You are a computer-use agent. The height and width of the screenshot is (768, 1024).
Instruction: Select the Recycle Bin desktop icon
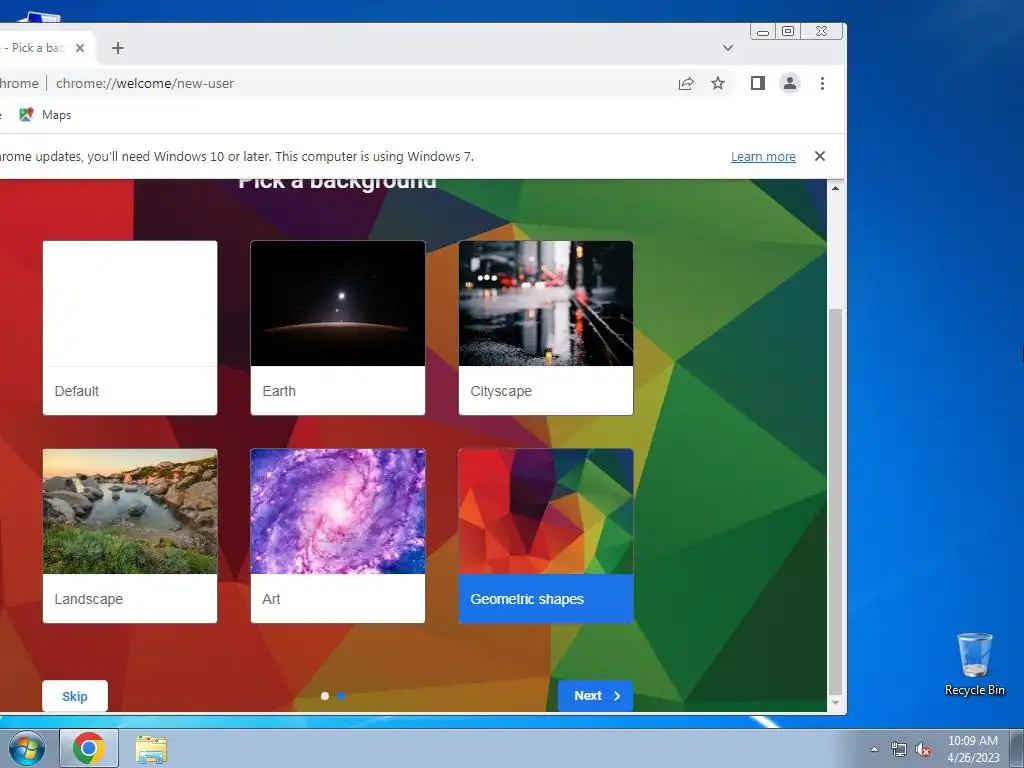974,664
